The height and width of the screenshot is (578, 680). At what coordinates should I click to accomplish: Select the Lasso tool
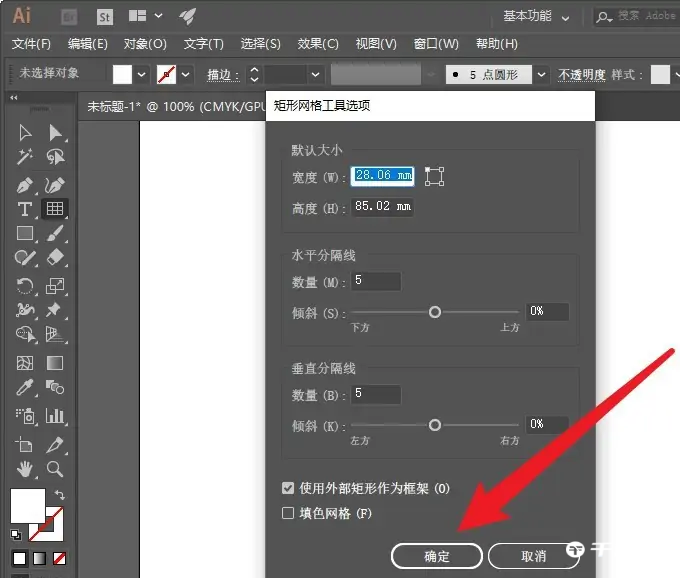pos(55,157)
